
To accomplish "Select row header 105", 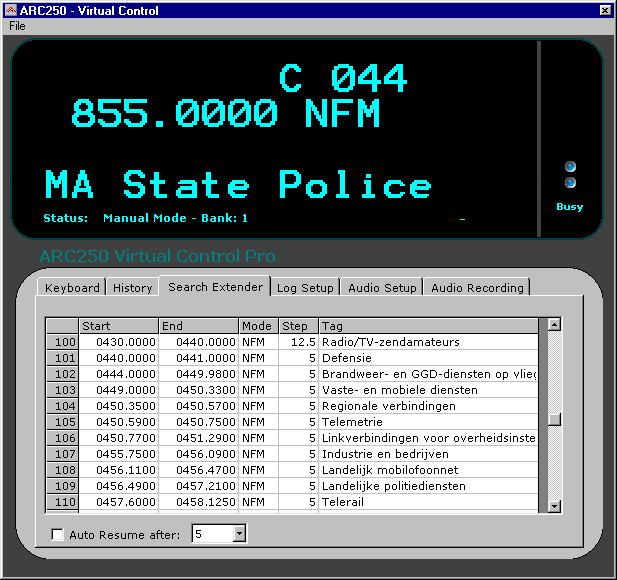I will click(63, 422).
